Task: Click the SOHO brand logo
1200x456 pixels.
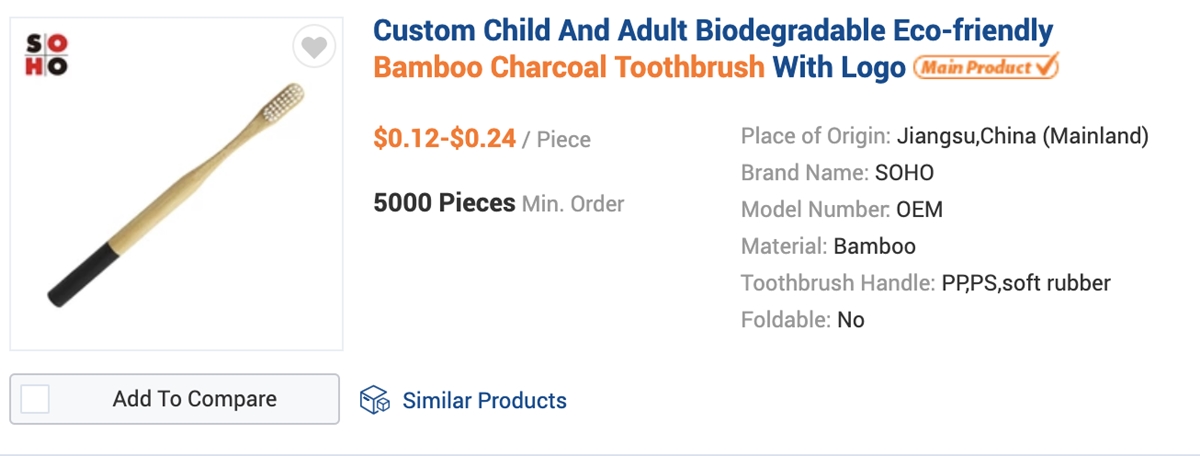Action: click(45, 55)
